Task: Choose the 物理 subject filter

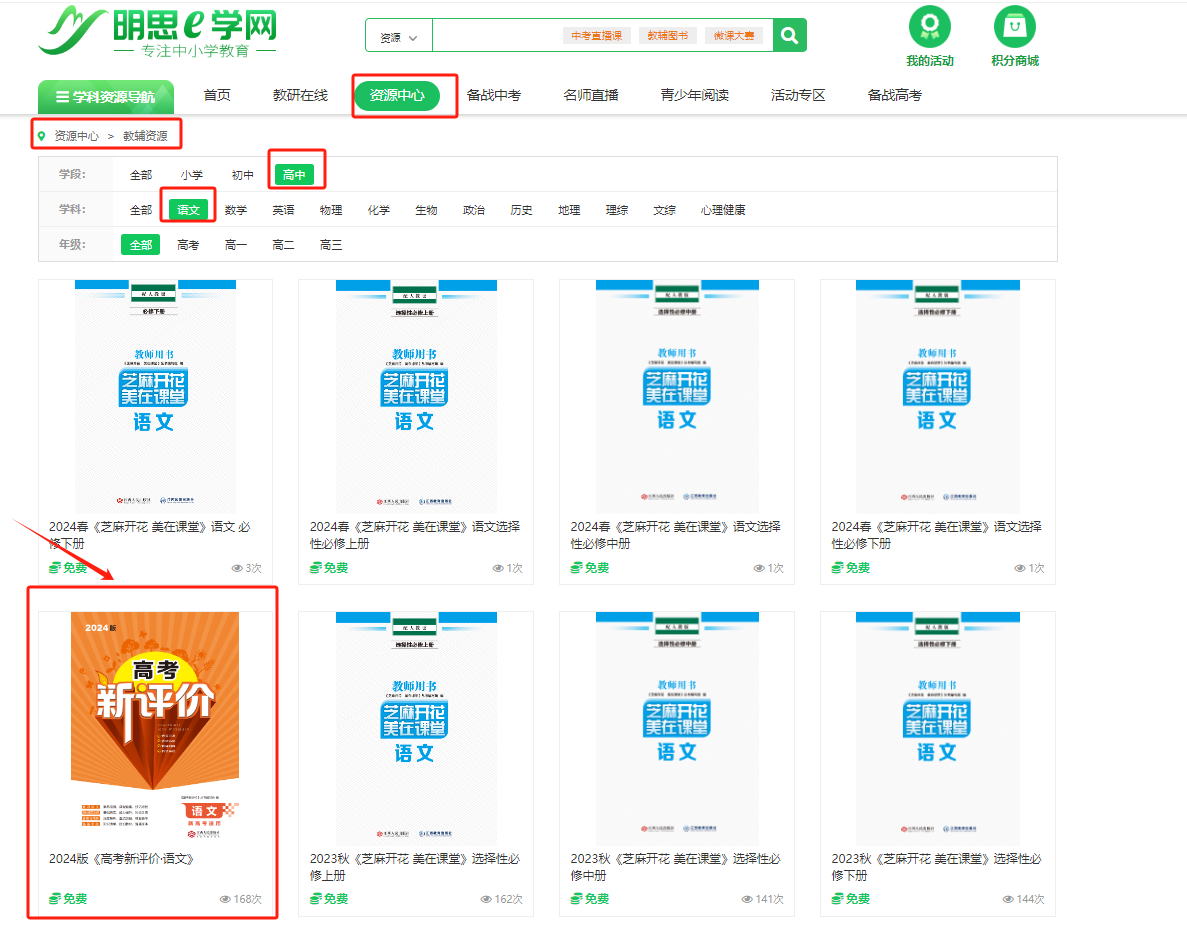Action: pyautogui.click(x=331, y=210)
